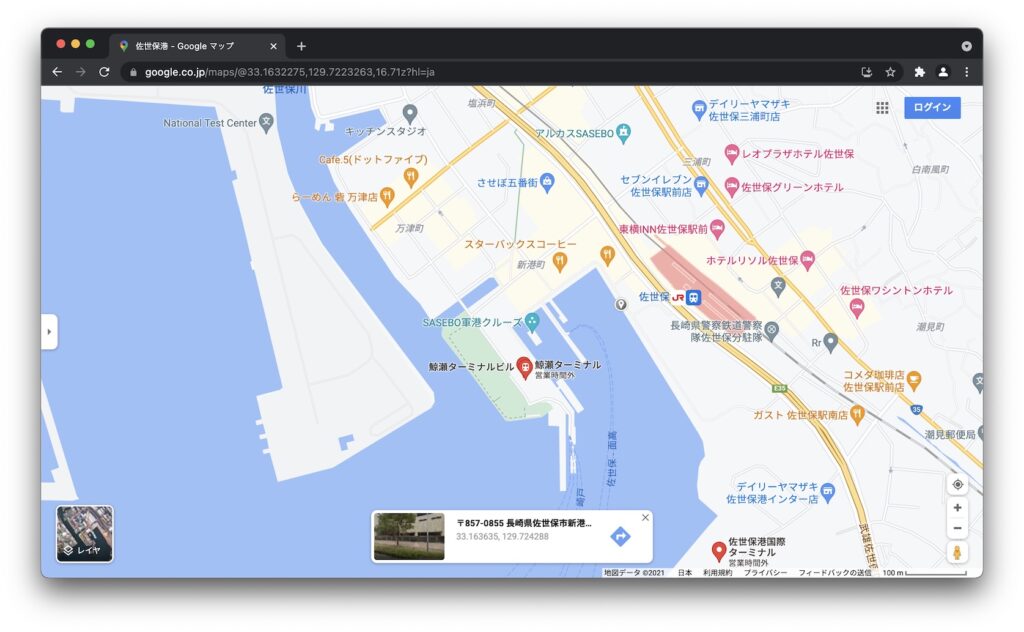Select the 佐世保ワシントンホテル pin
This screenshot has height=632, width=1024.
(857, 307)
